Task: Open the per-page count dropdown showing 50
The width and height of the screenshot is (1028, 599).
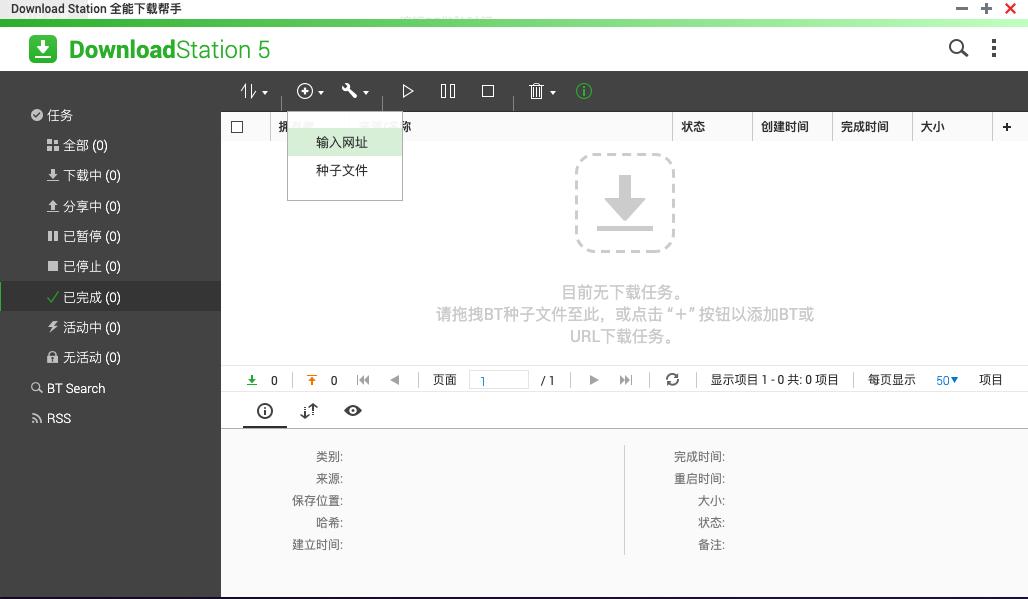Action: click(946, 379)
